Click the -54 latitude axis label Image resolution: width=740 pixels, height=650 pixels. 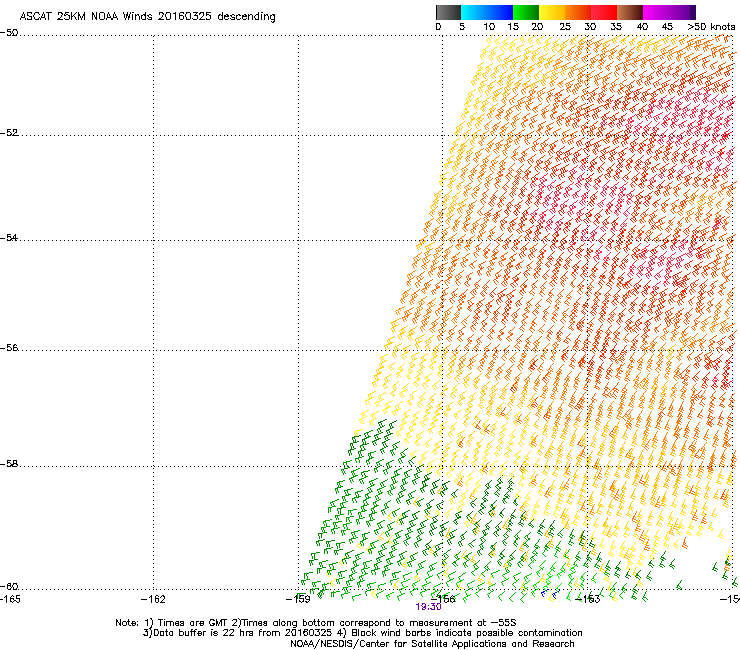pyautogui.click(x=9, y=237)
